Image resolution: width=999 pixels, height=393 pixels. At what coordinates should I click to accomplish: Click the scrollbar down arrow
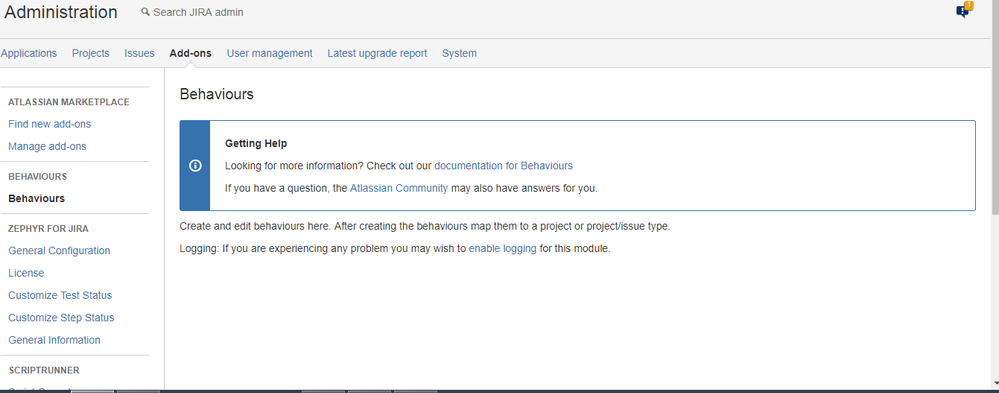coord(995,383)
